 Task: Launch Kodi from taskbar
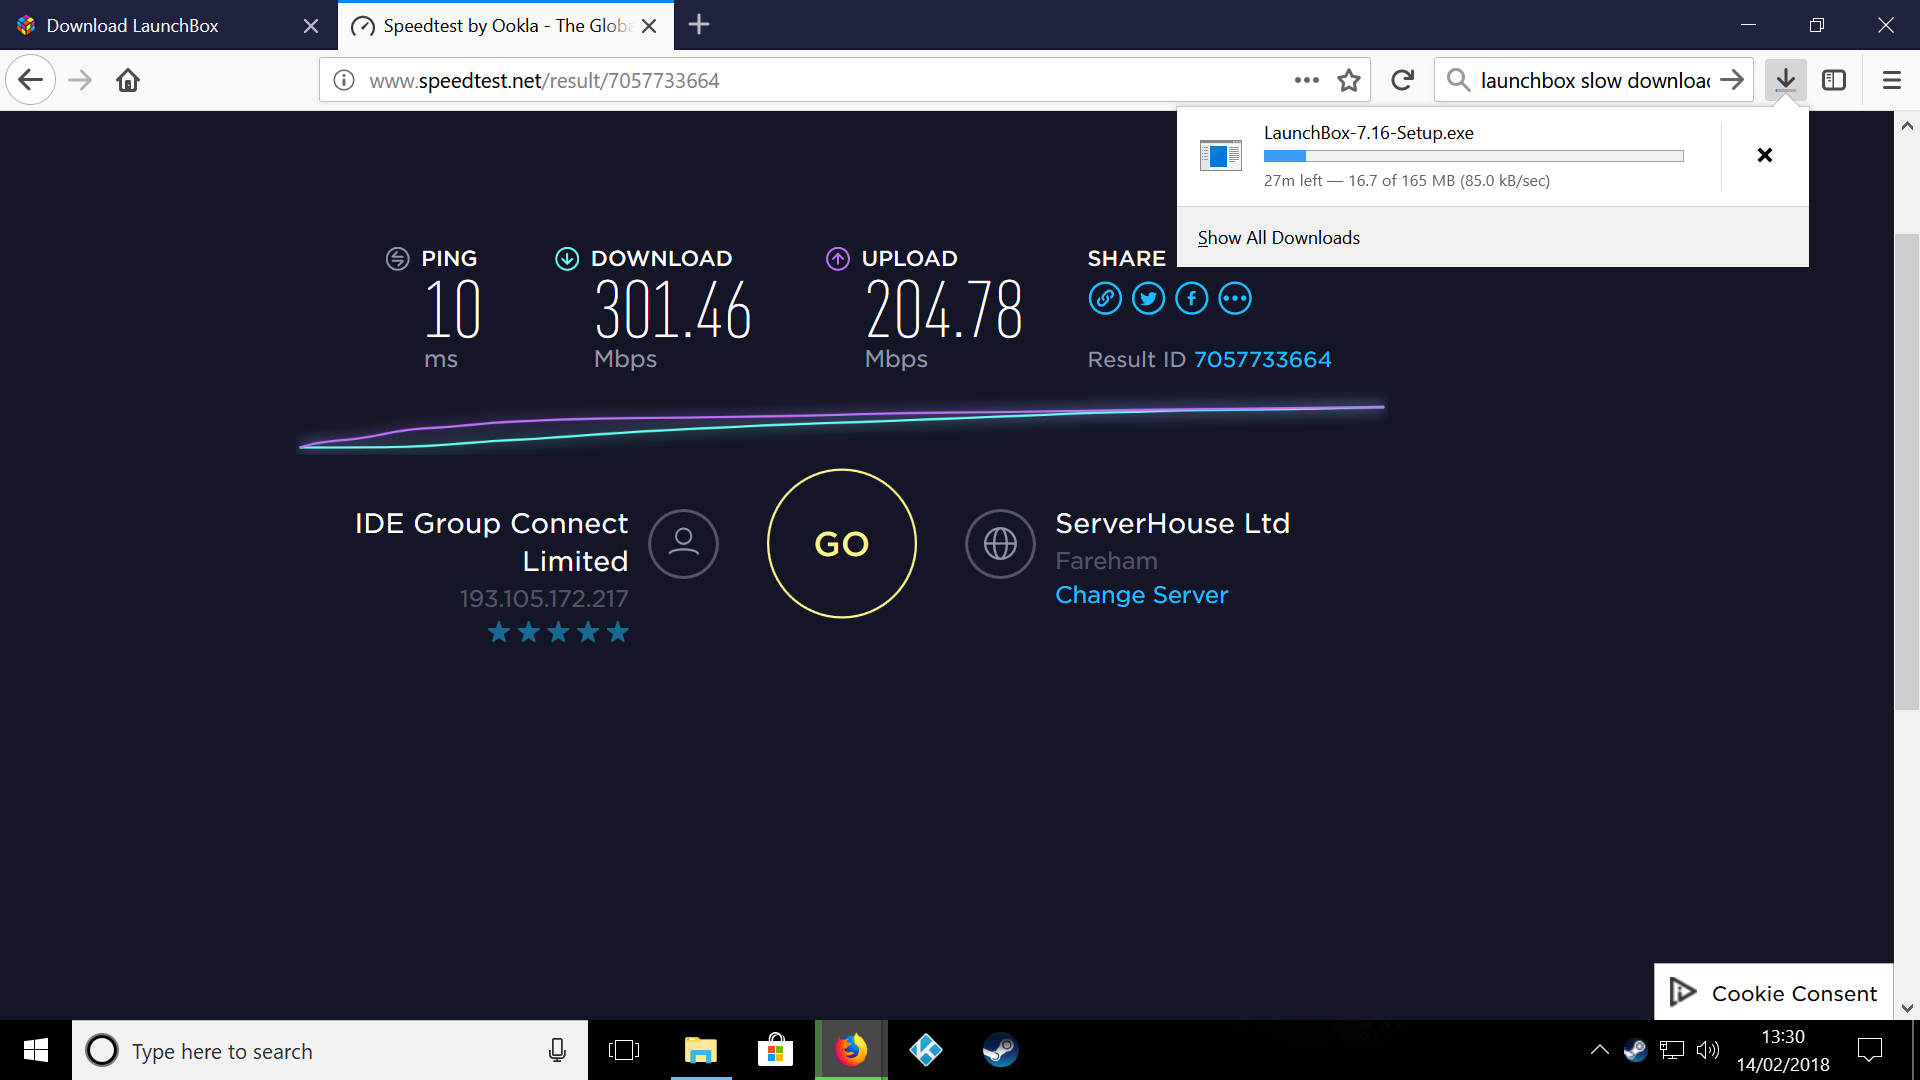(926, 1050)
